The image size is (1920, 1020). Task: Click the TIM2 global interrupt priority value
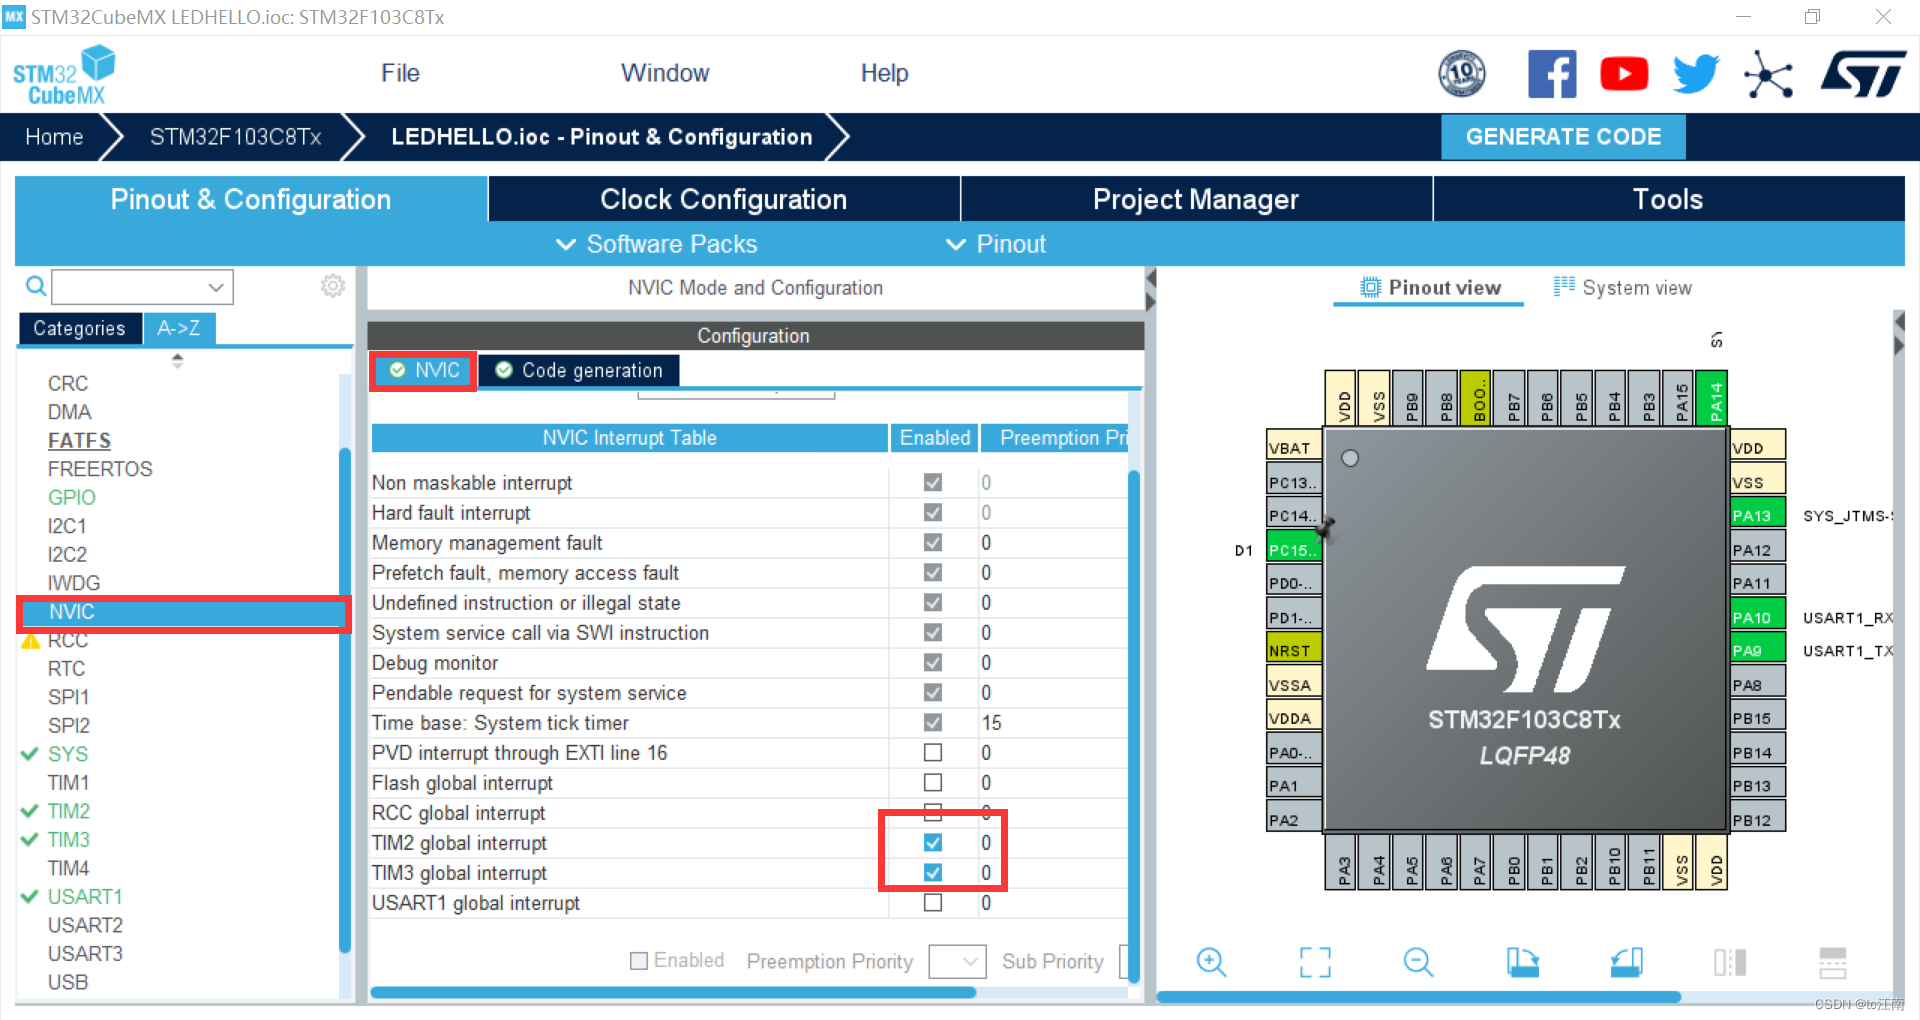[x=986, y=843]
